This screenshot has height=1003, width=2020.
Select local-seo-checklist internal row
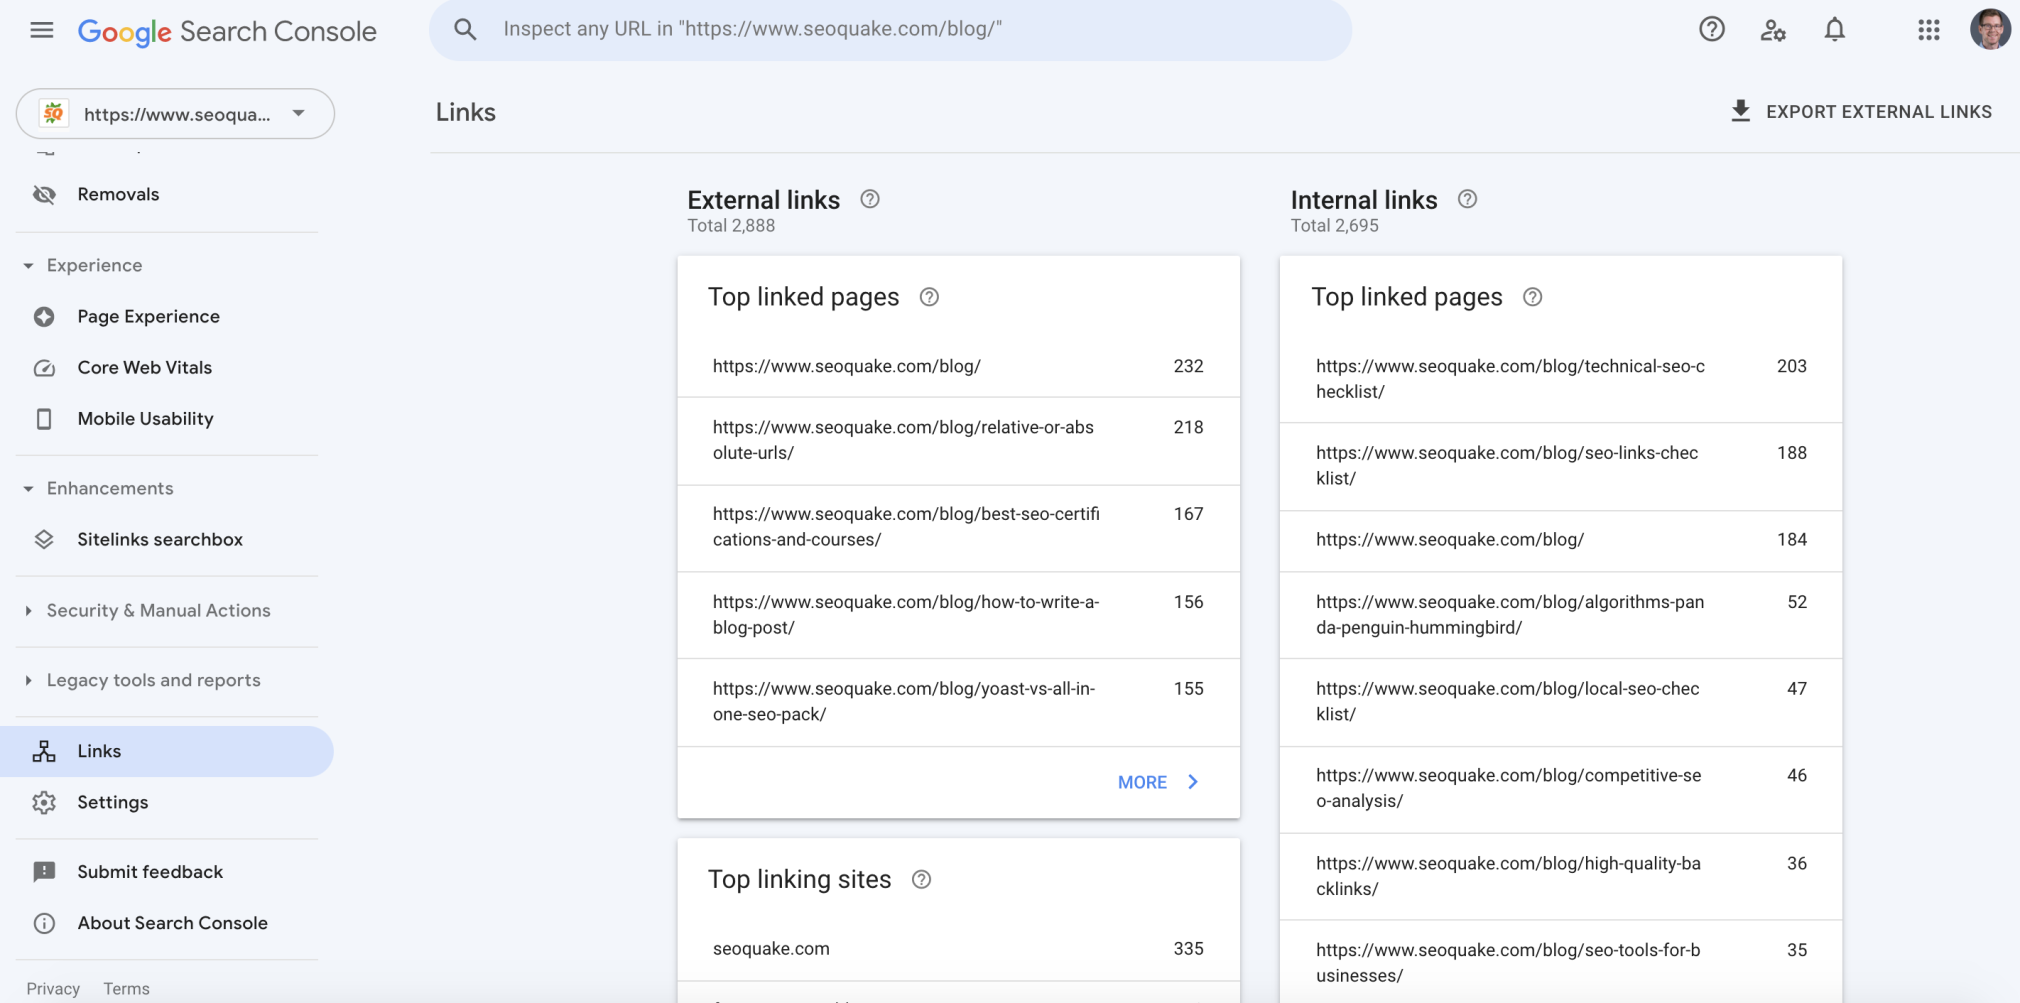coord(1560,702)
